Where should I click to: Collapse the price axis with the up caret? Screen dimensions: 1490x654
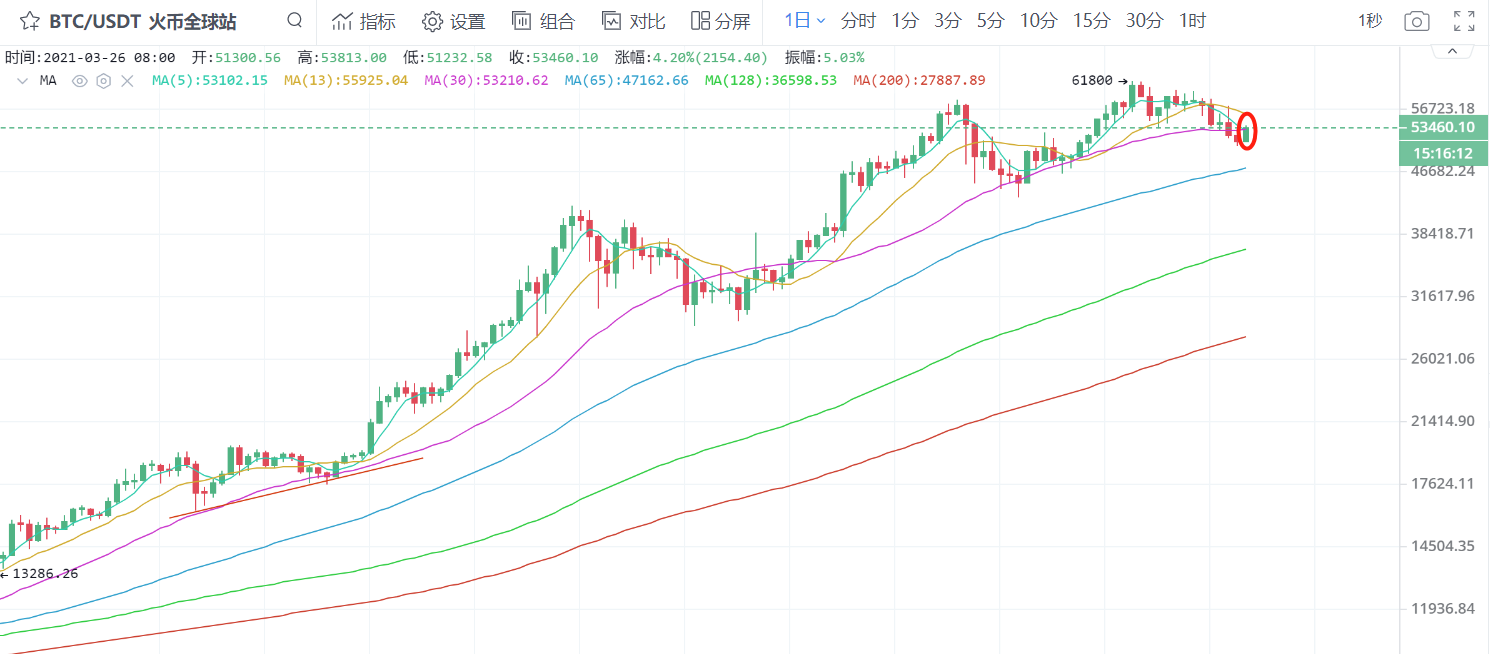1454,50
